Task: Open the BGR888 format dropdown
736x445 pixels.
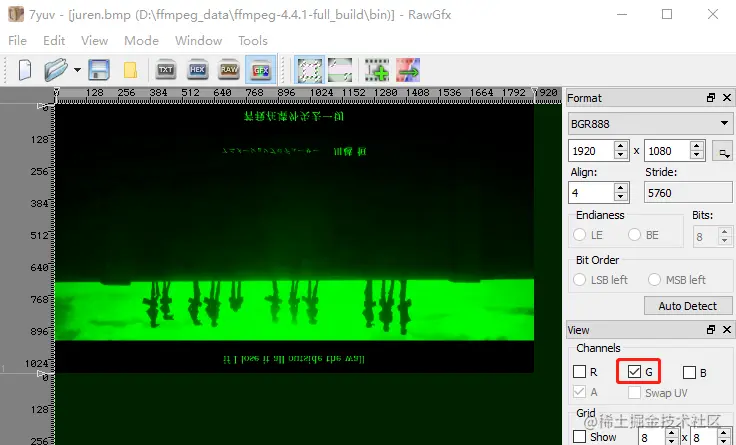Action: (x=650, y=124)
